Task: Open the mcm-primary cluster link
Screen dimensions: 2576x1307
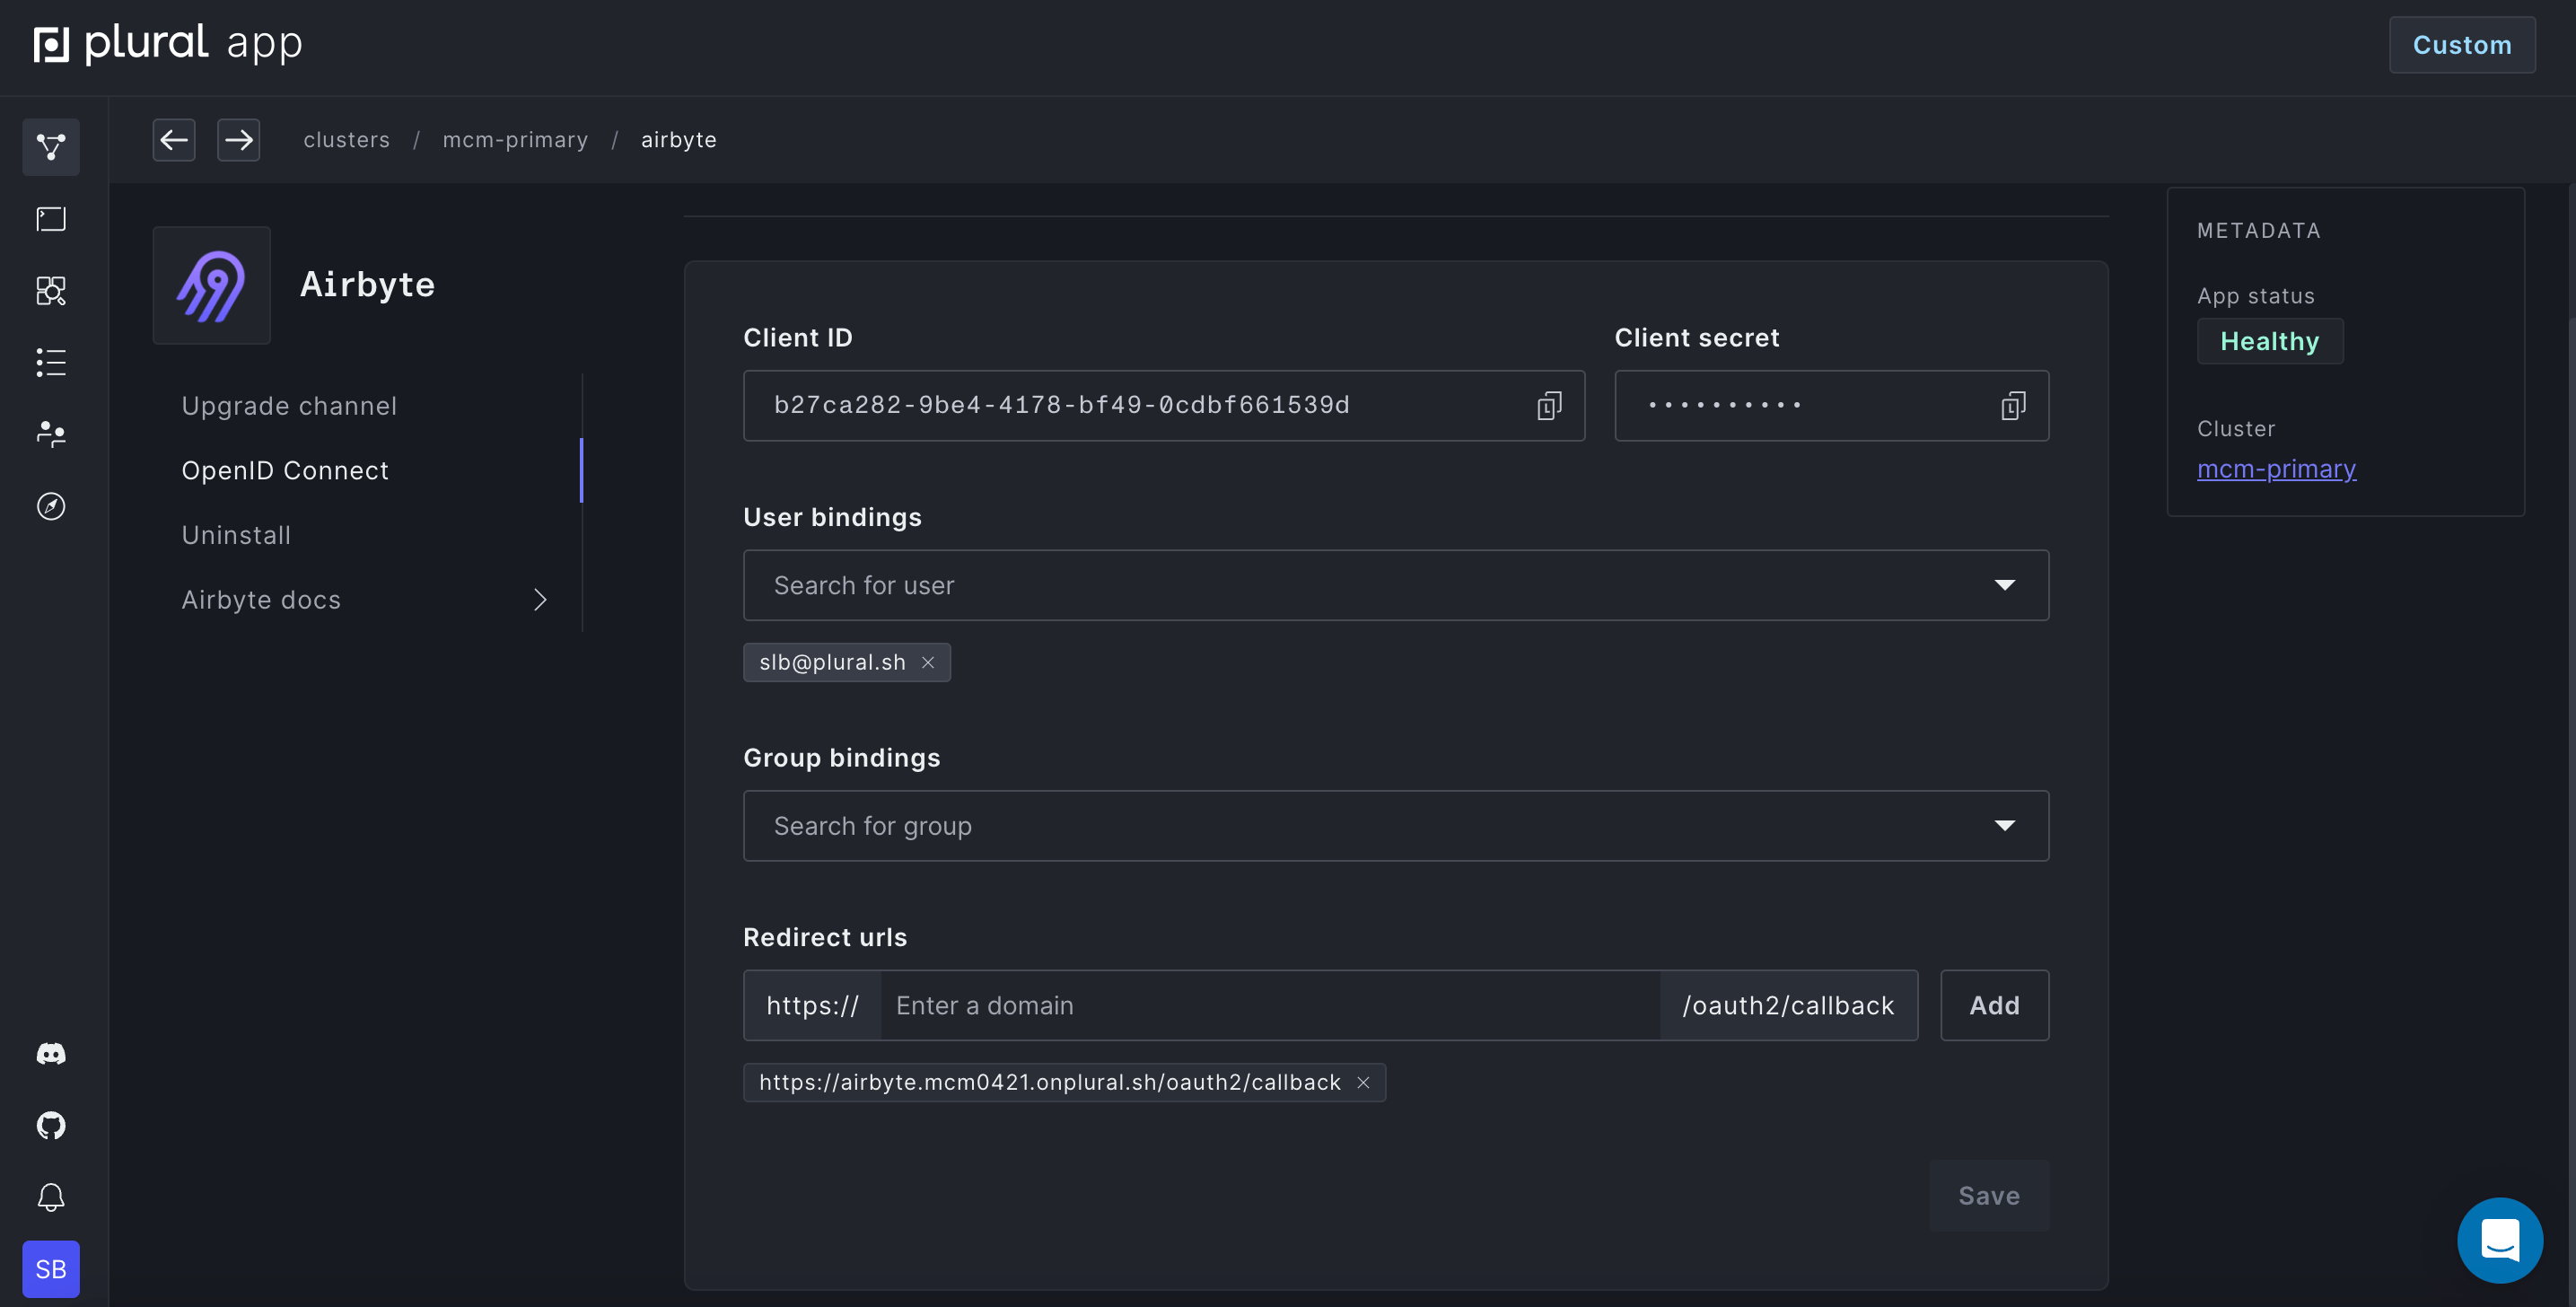Action: click(2275, 469)
